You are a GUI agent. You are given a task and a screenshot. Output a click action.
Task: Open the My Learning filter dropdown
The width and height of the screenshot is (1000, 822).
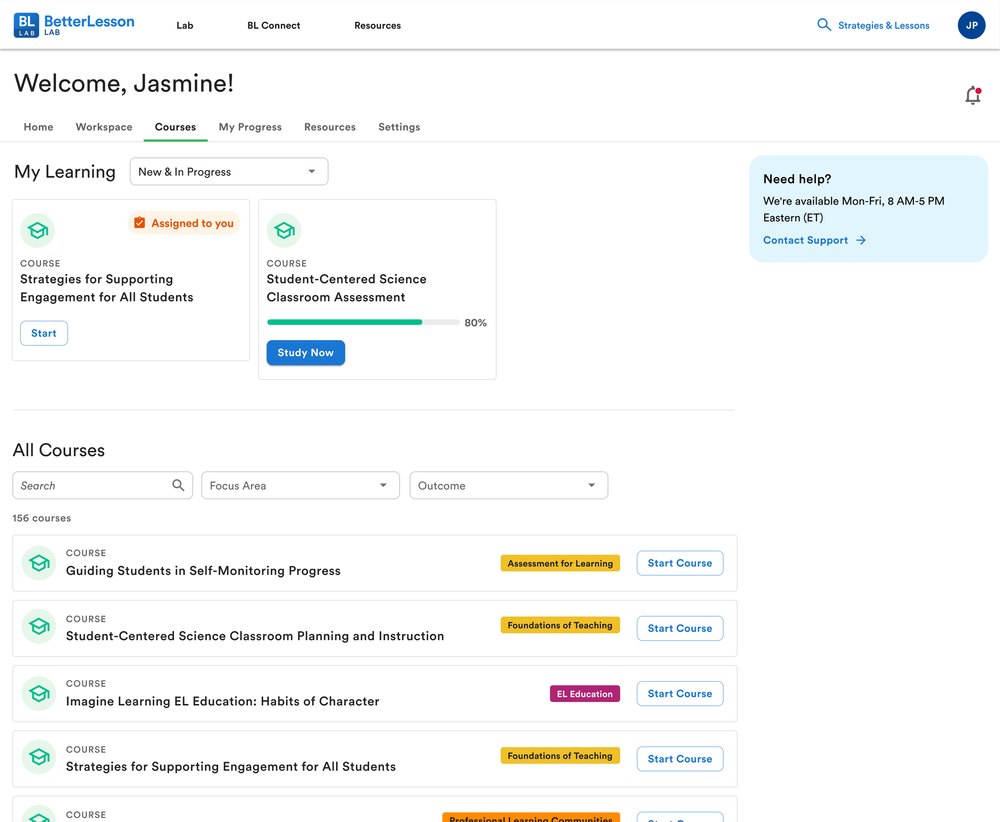click(229, 172)
